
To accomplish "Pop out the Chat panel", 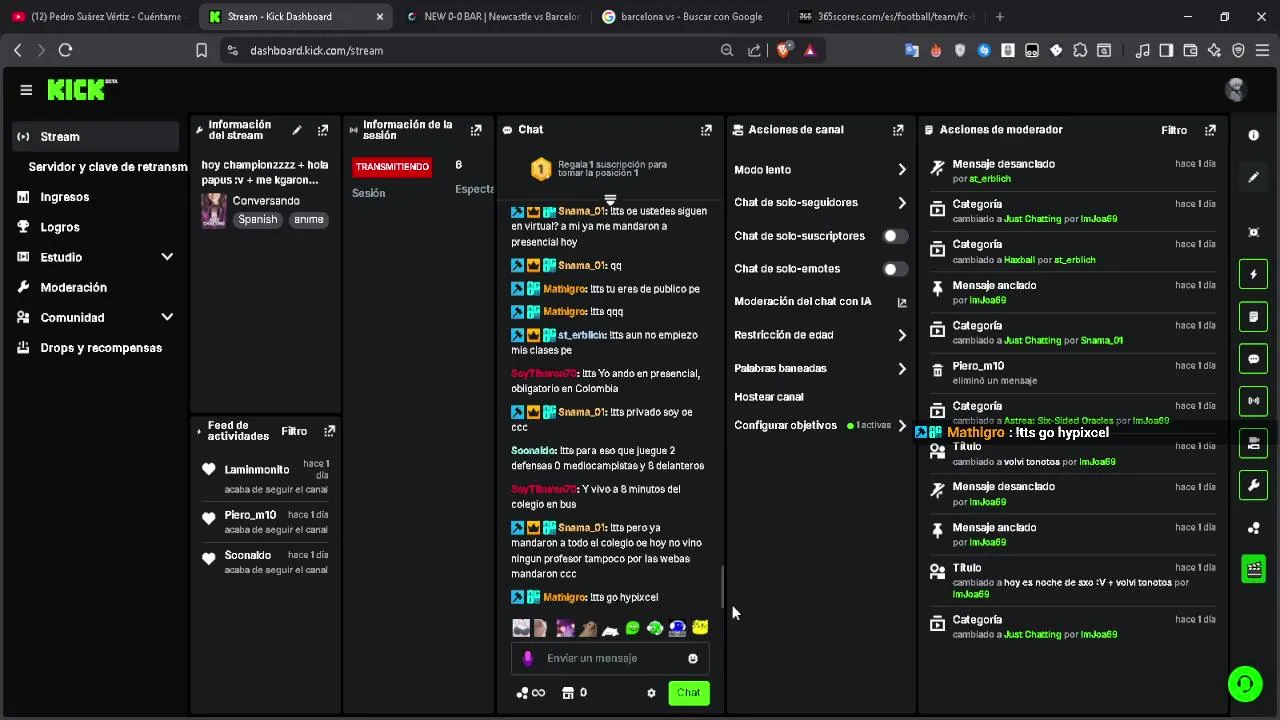I will point(706,130).
